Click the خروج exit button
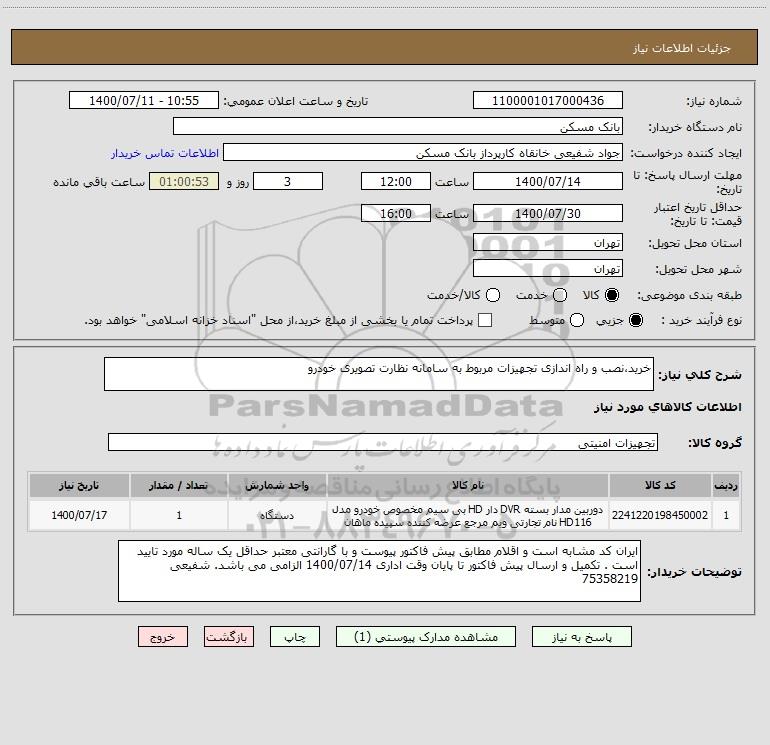 pyautogui.click(x=163, y=636)
